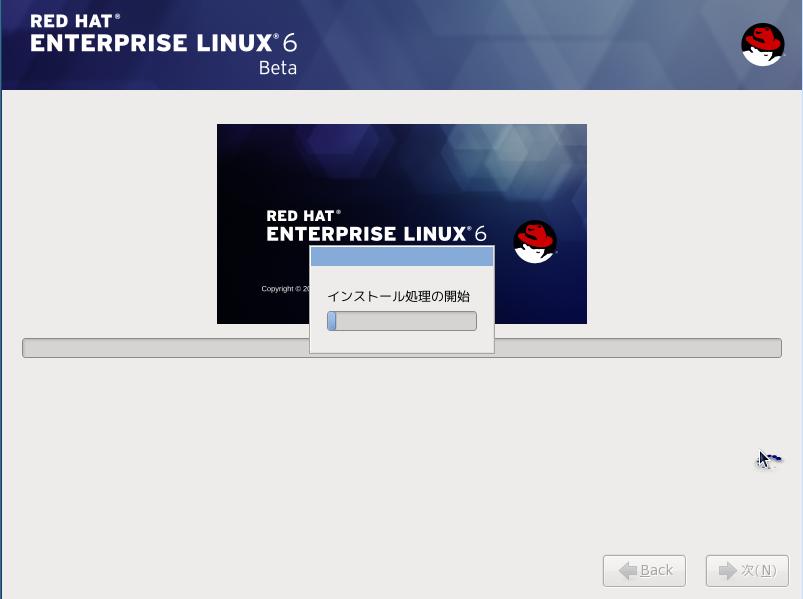This screenshot has width=803, height=599.
Task: Click the main installation progress bar
Action: click(x=402, y=348)
